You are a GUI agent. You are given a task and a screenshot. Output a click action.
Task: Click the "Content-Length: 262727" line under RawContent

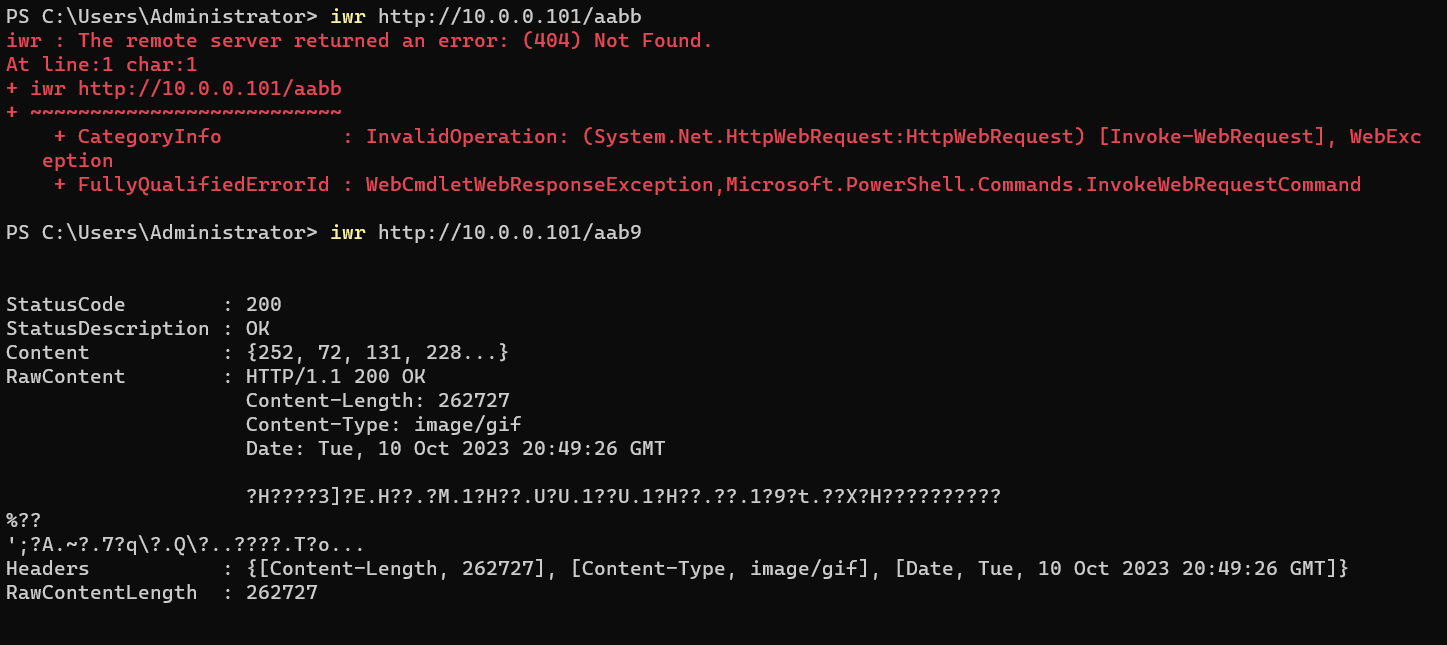pyautogui.click(x=377, y=401)
